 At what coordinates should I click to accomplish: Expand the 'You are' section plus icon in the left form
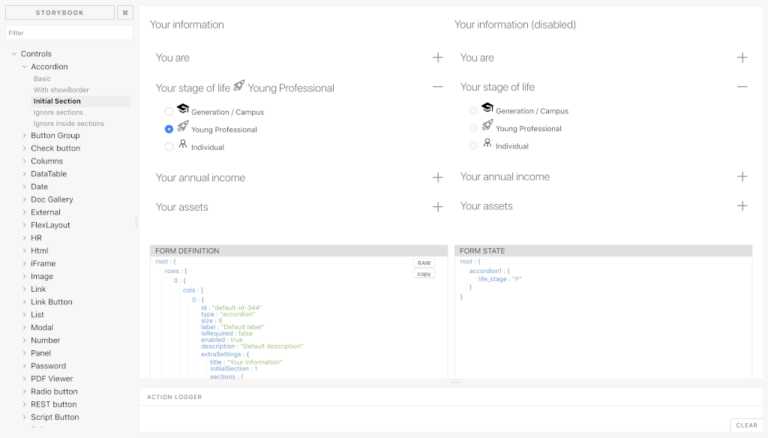tap(438, 58)
